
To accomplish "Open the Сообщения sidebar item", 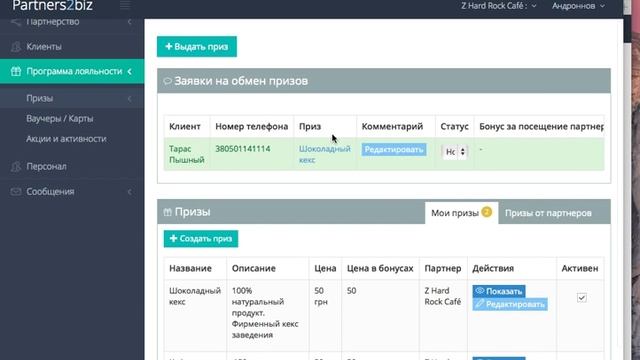I will point(72,191).
